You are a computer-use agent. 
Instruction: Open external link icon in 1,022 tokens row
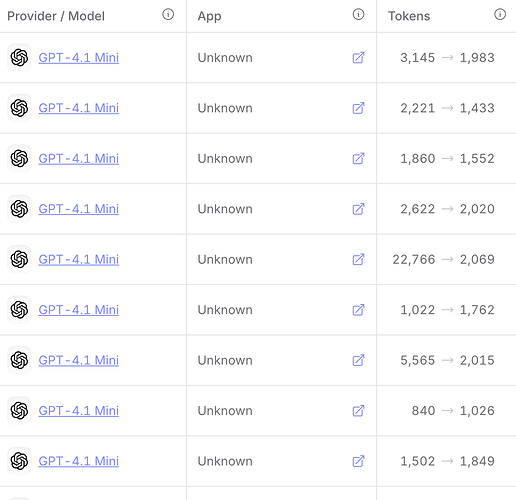[358, 310]
